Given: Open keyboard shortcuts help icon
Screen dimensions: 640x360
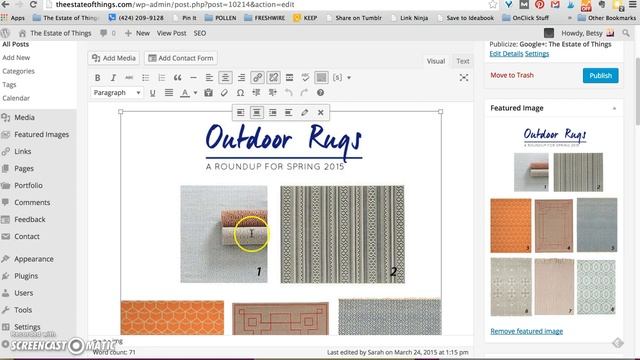Looking at the screenshot, I should (320, 93).
